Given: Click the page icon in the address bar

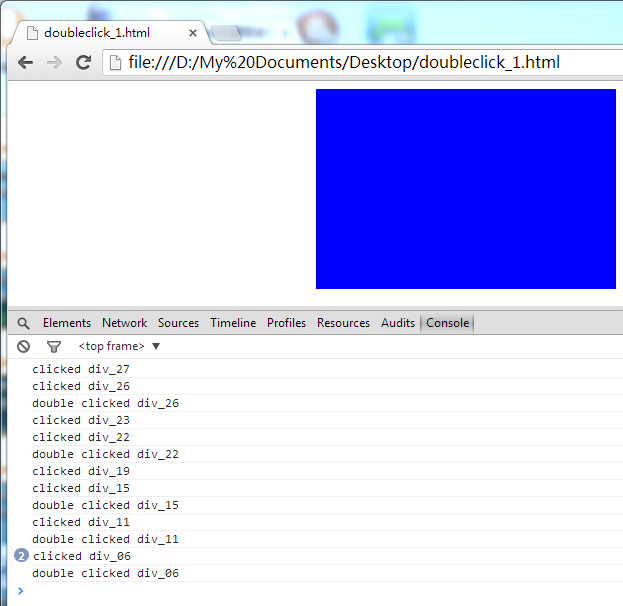Looking at the screenshot, I should tap(116, 63).
